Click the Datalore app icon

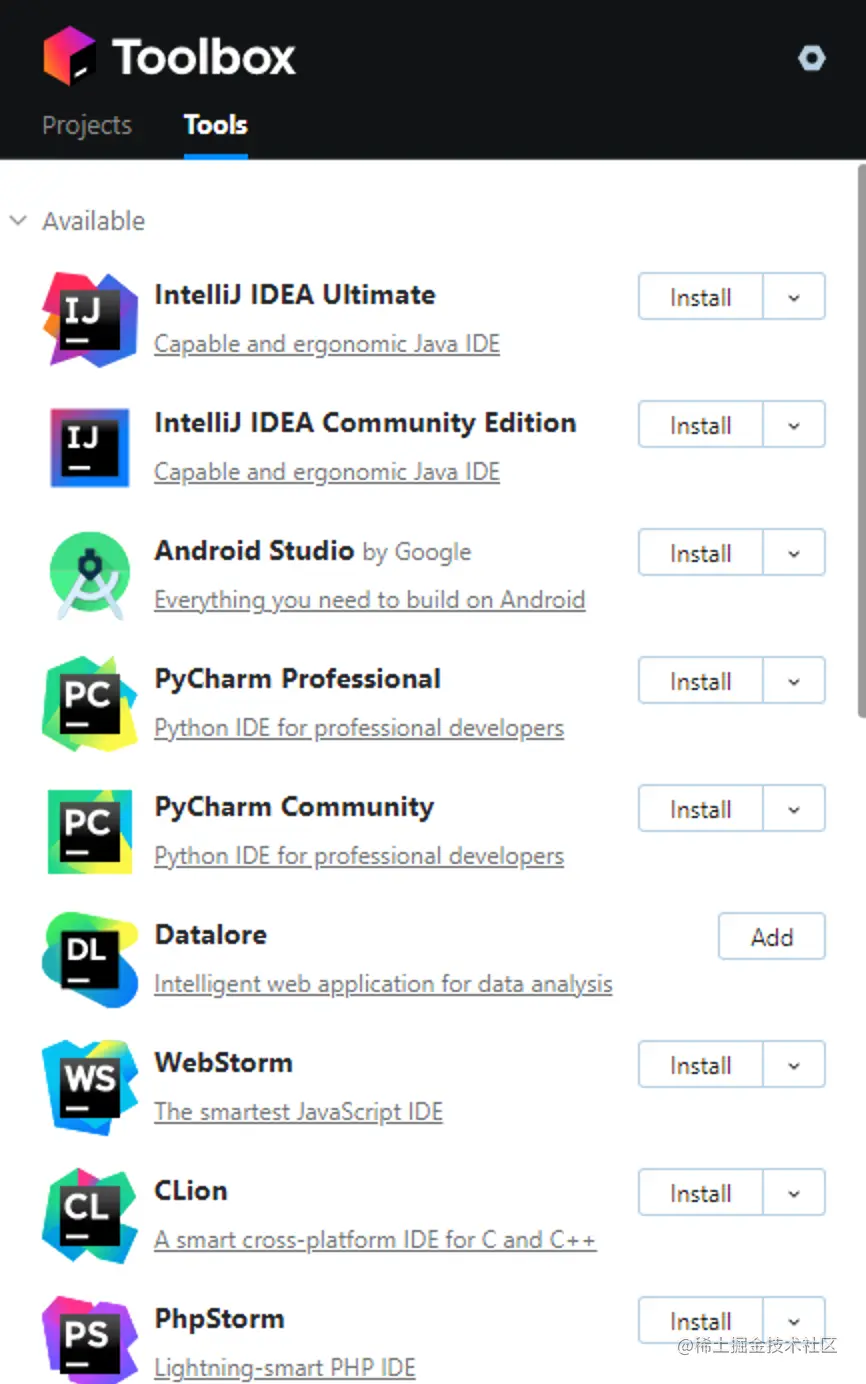point(90,959)
